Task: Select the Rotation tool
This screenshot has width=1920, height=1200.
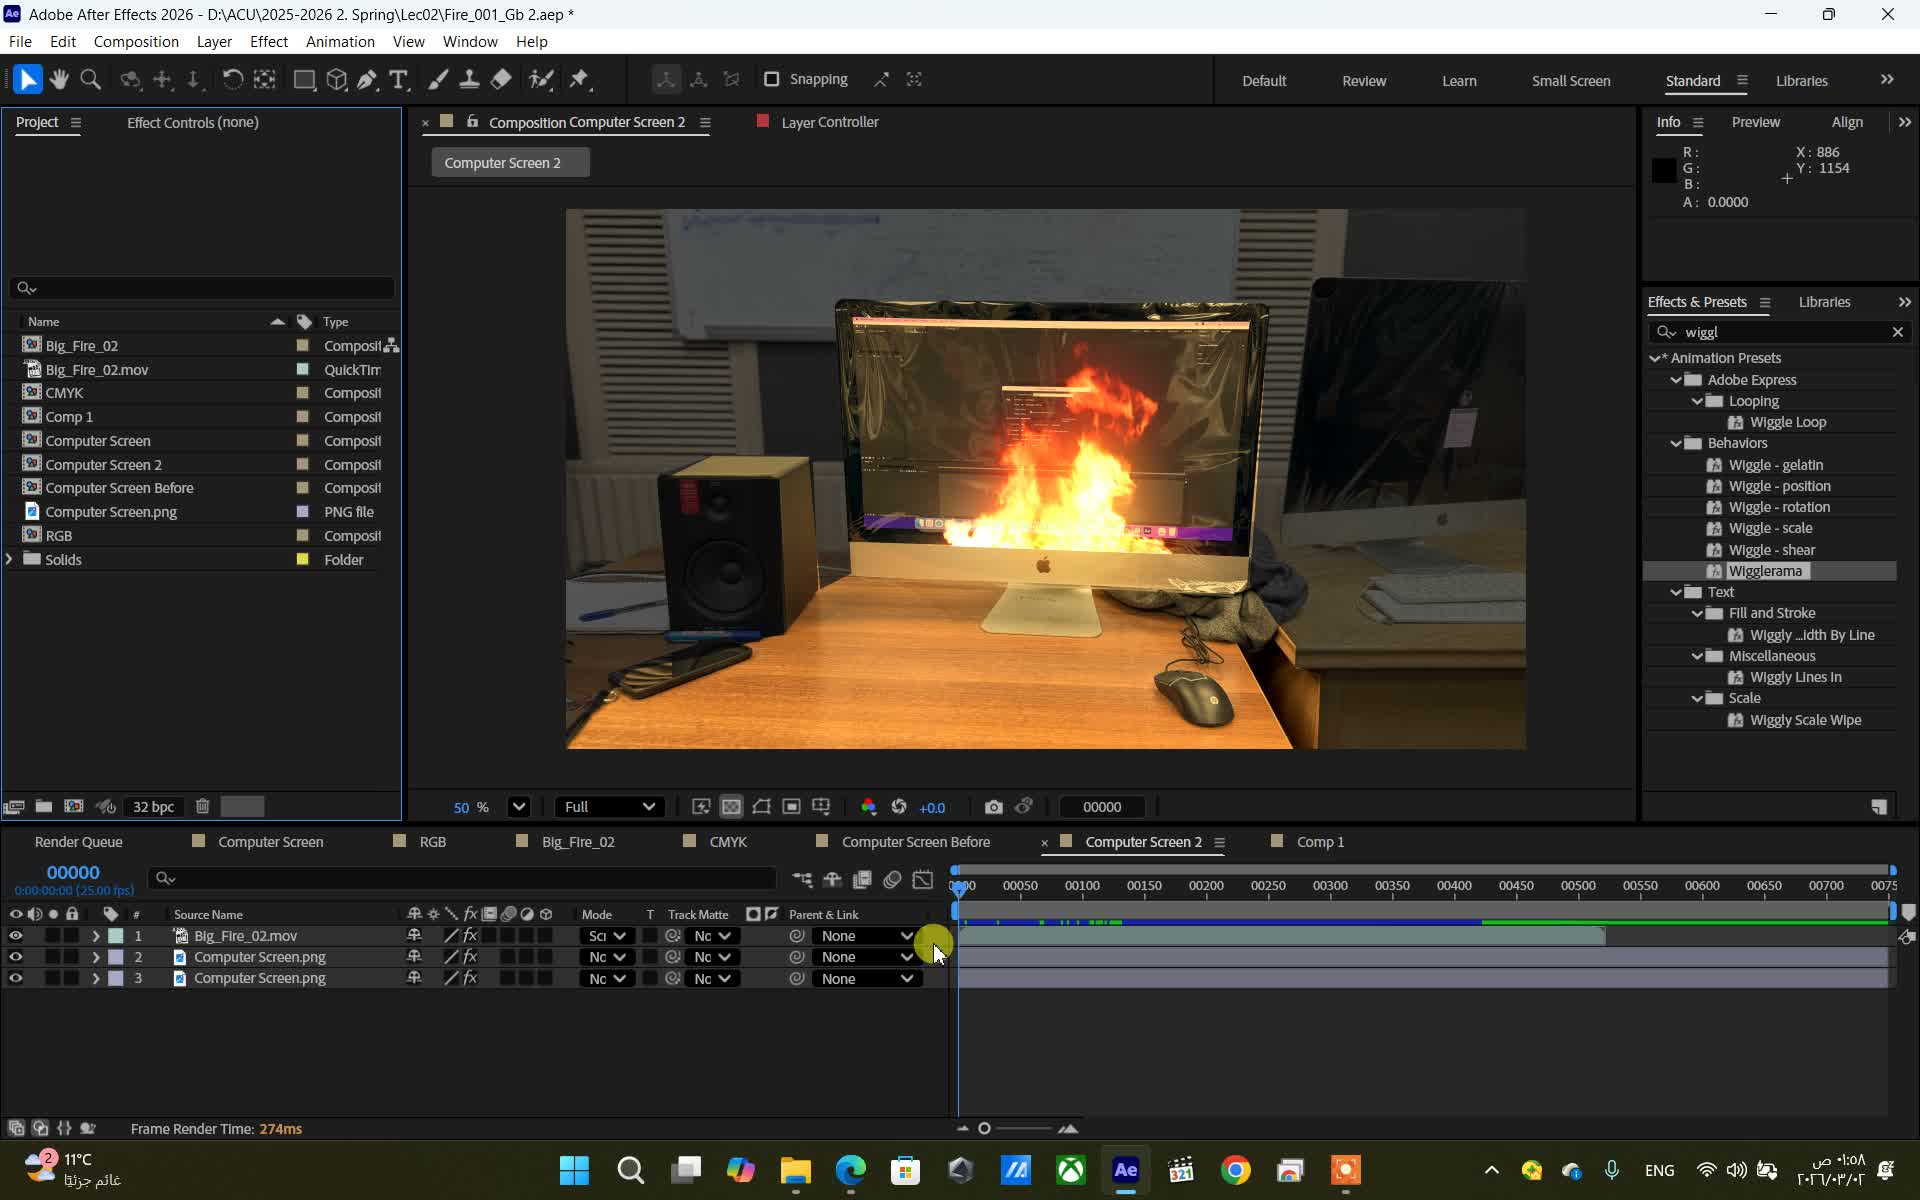Action: (232, 80)
